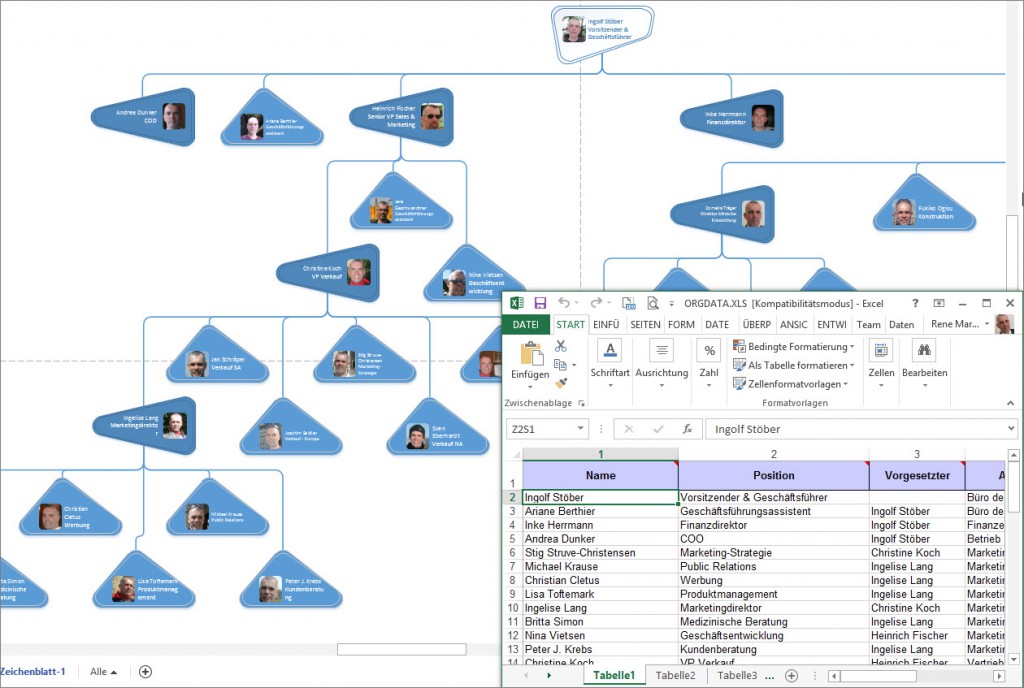1024x688 pixels.
Task: Select the Zahl percent formatting icon
Action: [708, 352]
